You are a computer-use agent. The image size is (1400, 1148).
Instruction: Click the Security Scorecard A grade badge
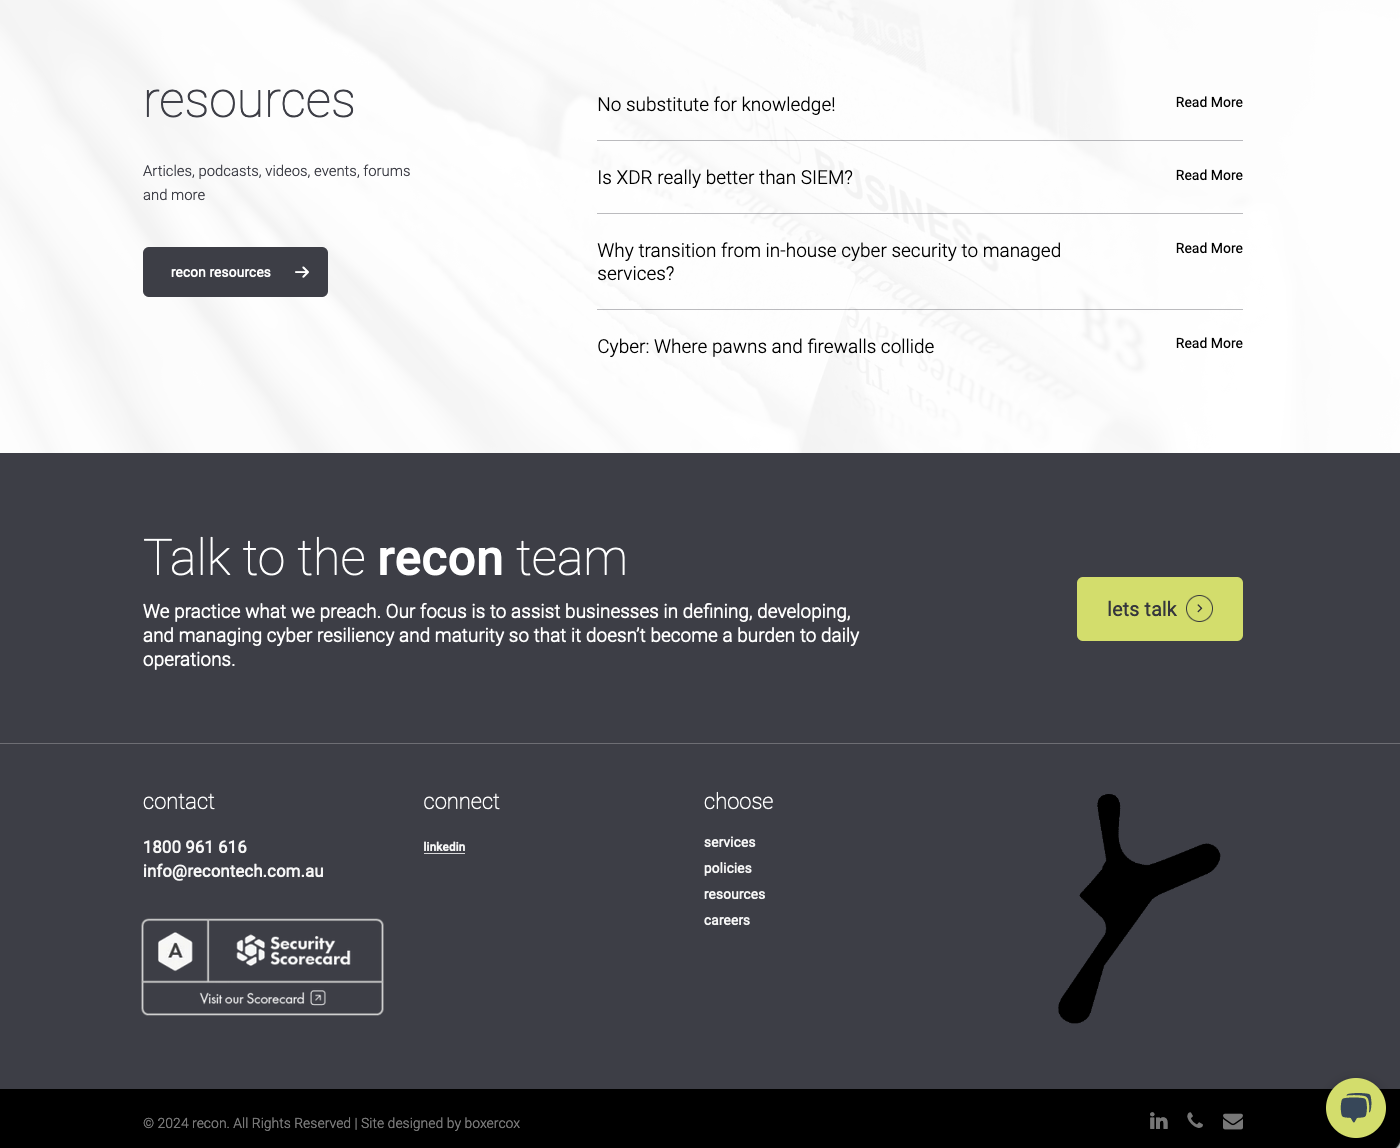click(x=176, y=951)
